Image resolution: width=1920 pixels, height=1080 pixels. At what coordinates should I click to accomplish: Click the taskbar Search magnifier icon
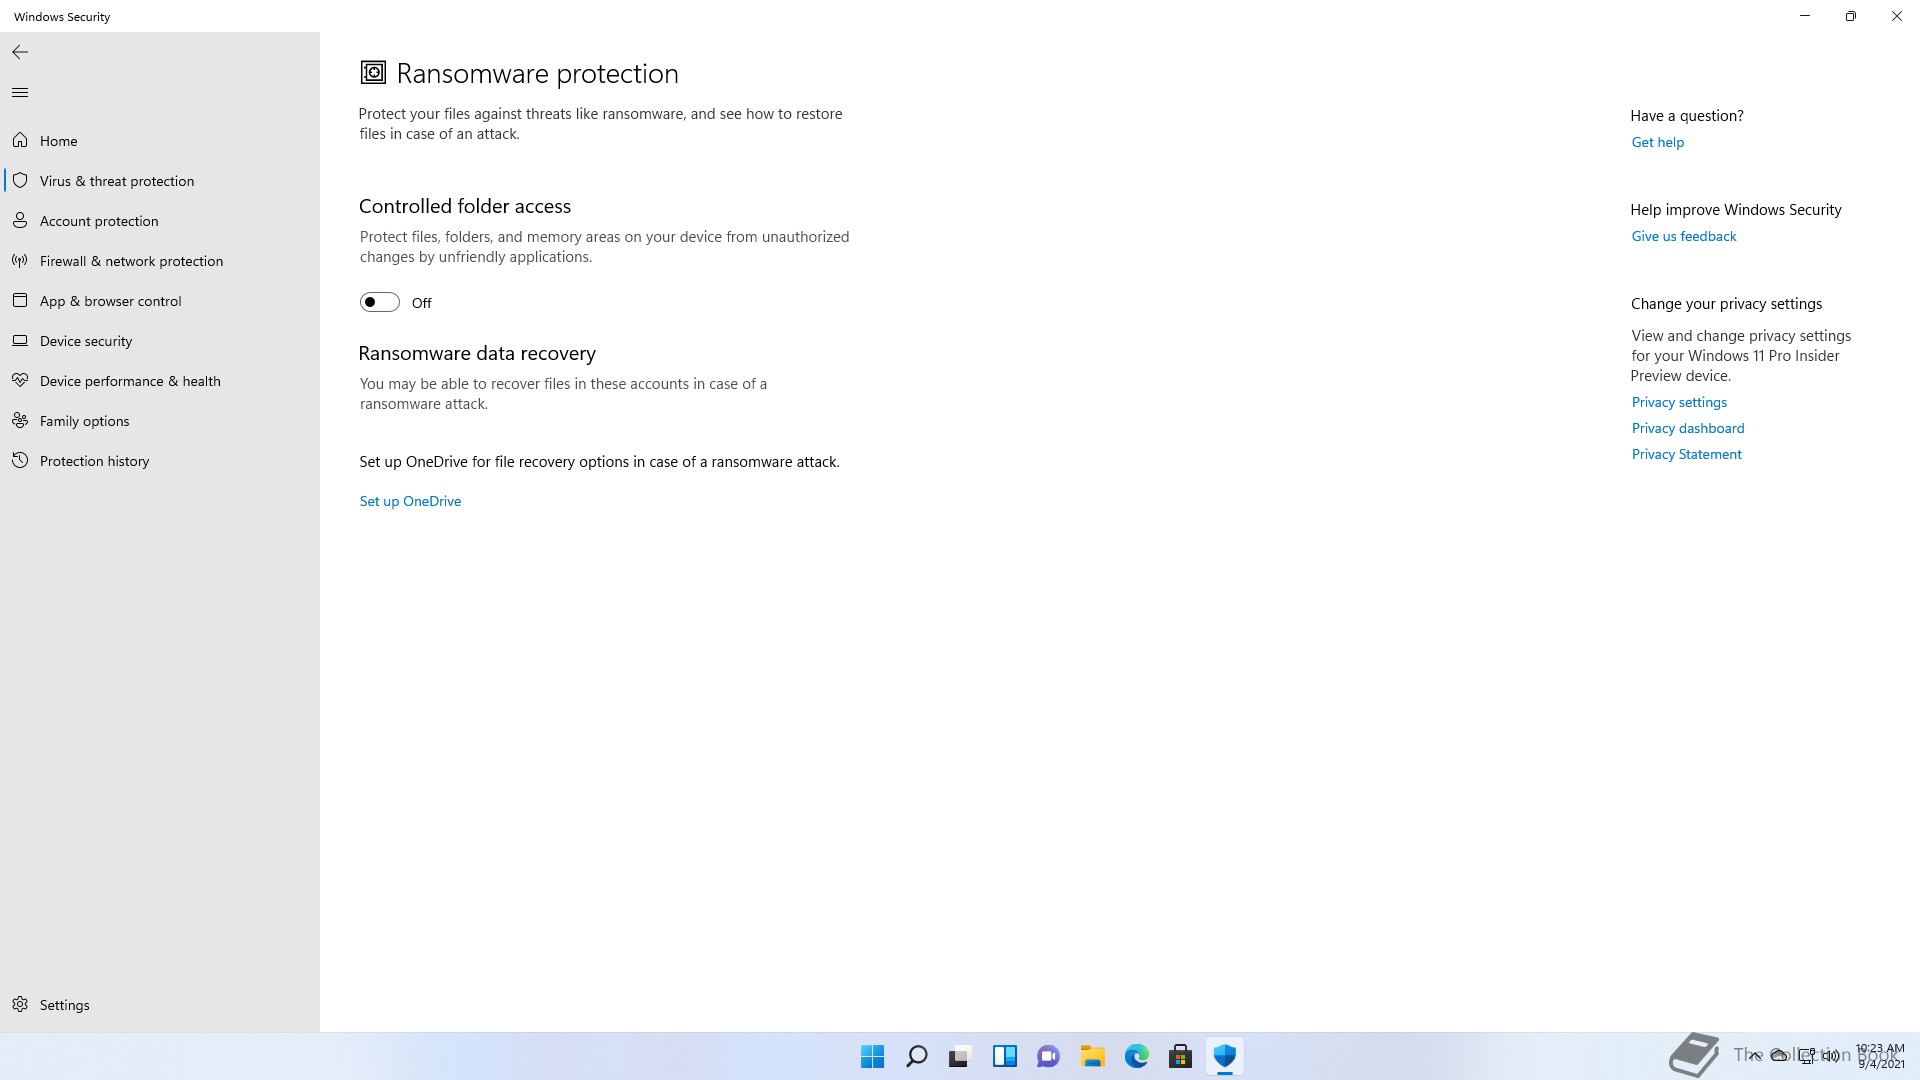pos(916,1056)
